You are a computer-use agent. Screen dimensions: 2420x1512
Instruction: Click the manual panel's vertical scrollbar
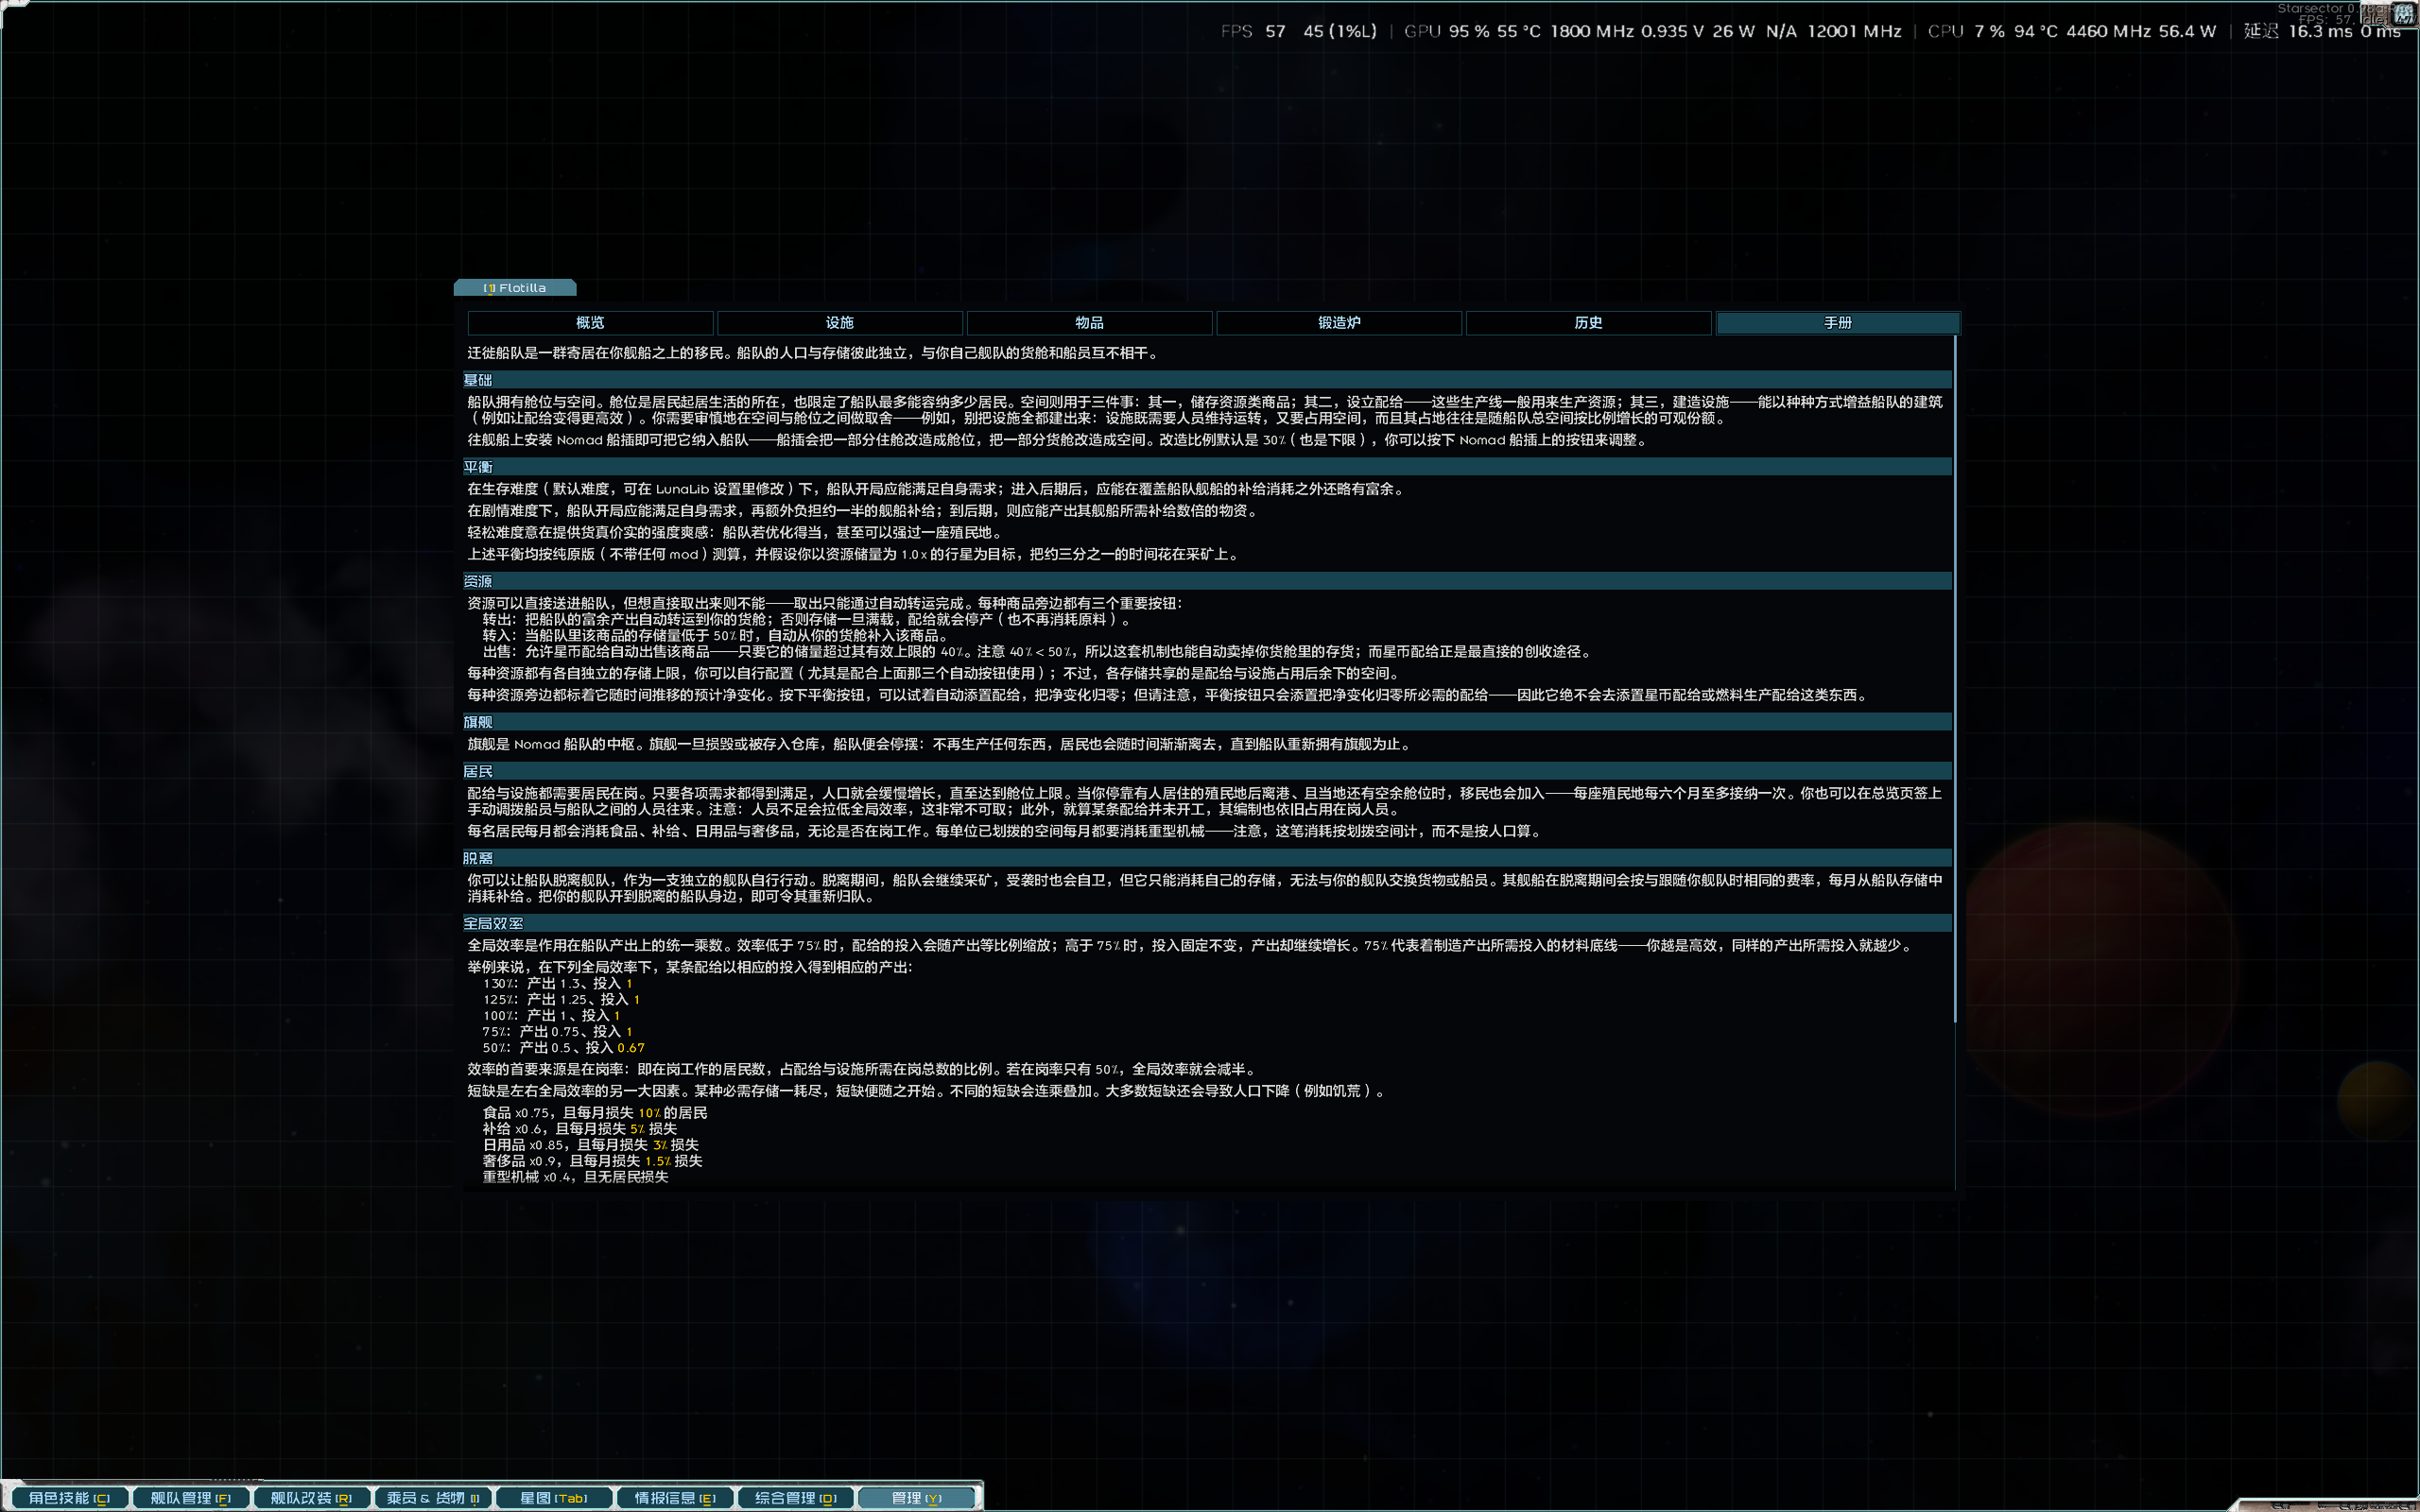point(1955,680)
